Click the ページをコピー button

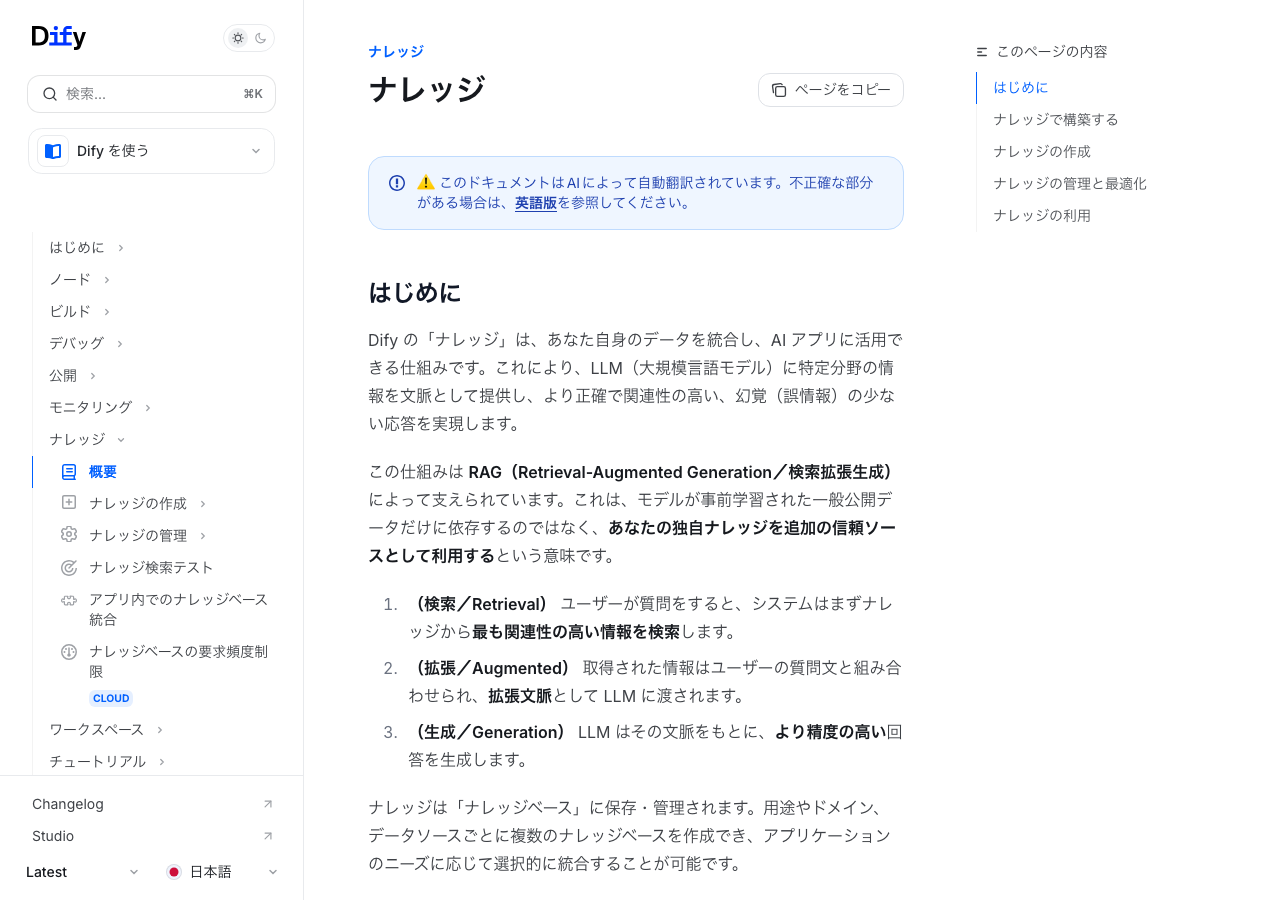830,90
